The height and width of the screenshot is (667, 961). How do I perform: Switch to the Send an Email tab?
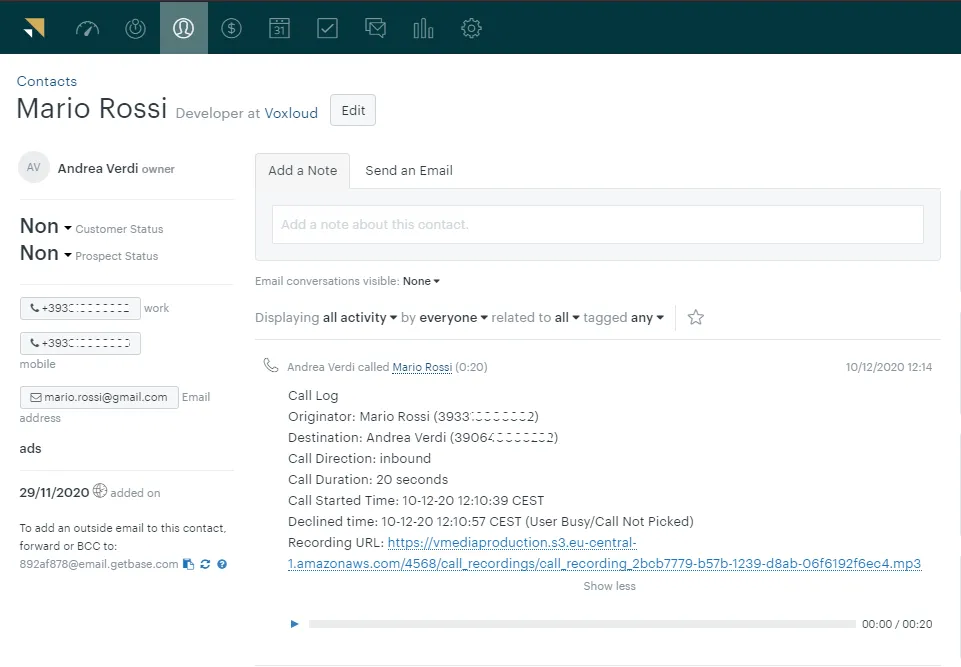[x=409, y=170]
